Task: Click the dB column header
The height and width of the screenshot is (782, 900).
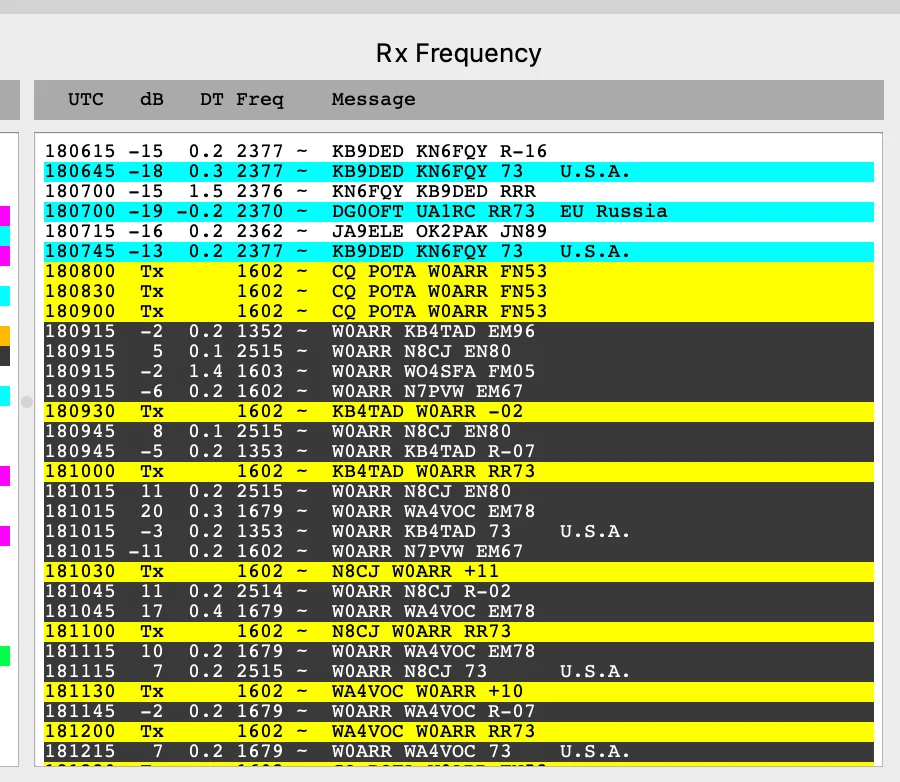Action: click(x=152, y=99)
